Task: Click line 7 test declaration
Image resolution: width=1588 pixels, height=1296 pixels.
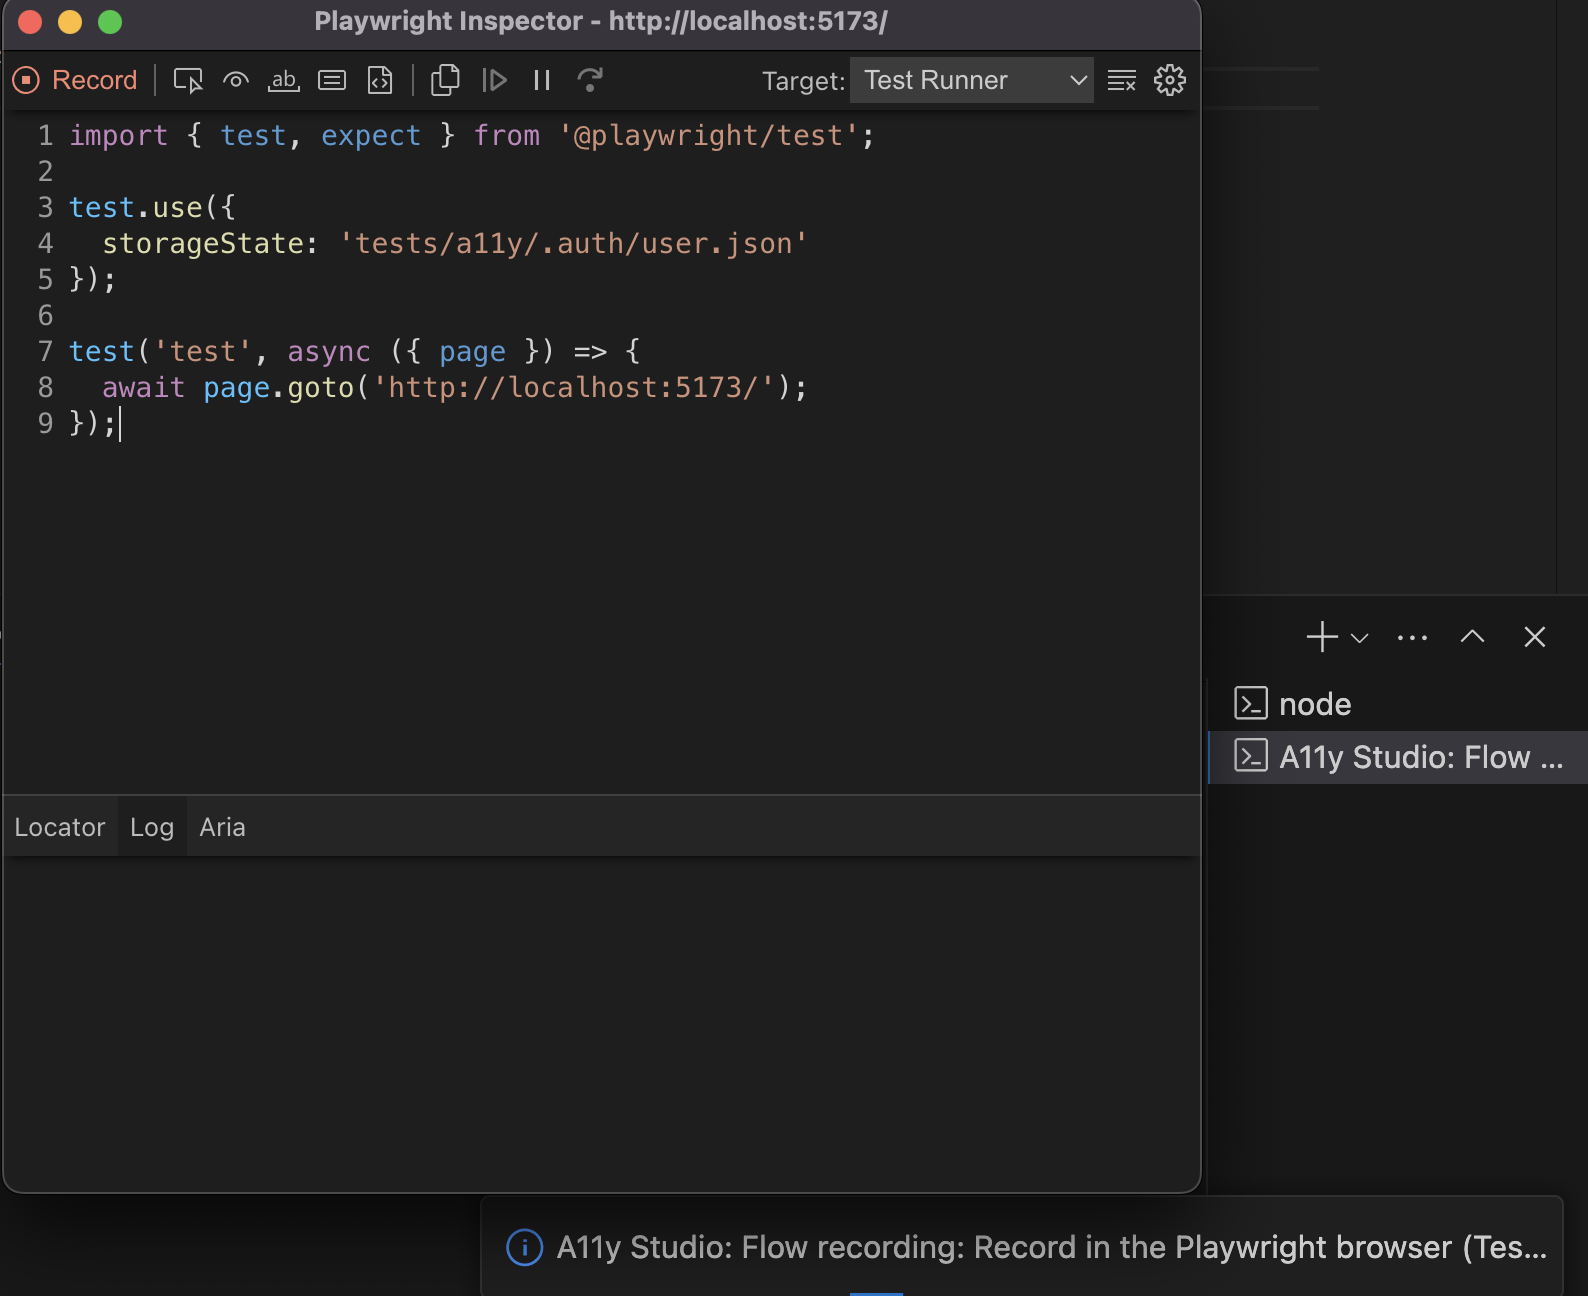Action: (355, 351)
